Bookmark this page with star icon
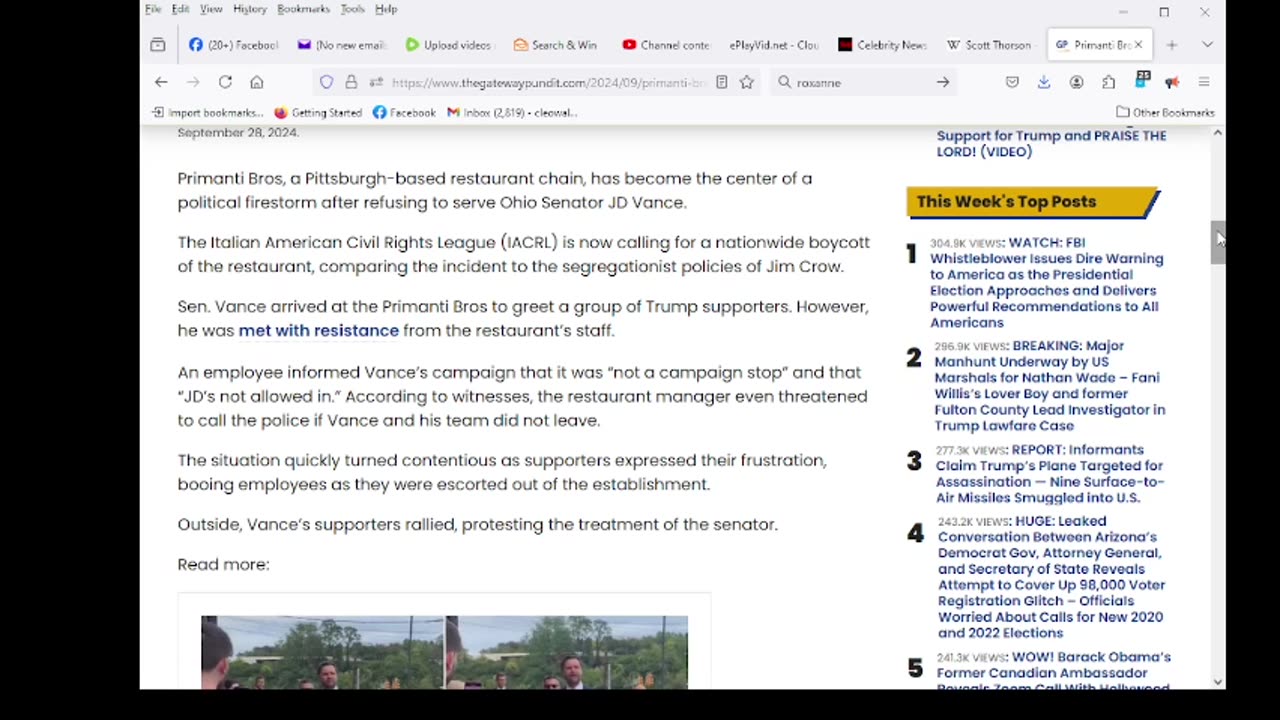Image resolution: width=1280 pixels, height=720 pixels. pos(746,82)
